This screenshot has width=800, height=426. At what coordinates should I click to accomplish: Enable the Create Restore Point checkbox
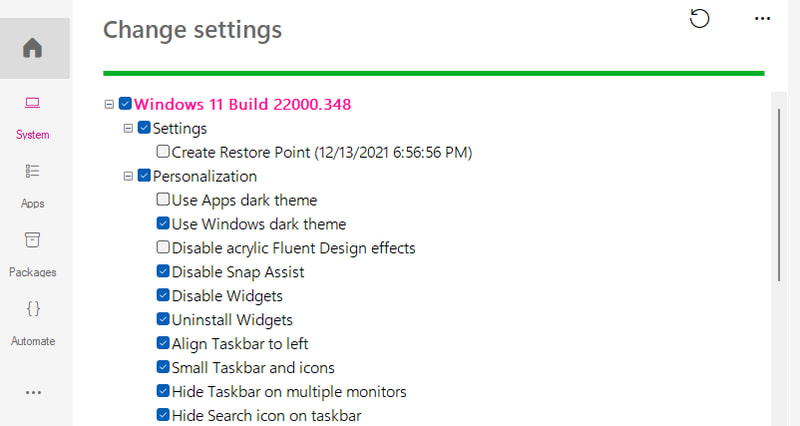click(163, 151)
